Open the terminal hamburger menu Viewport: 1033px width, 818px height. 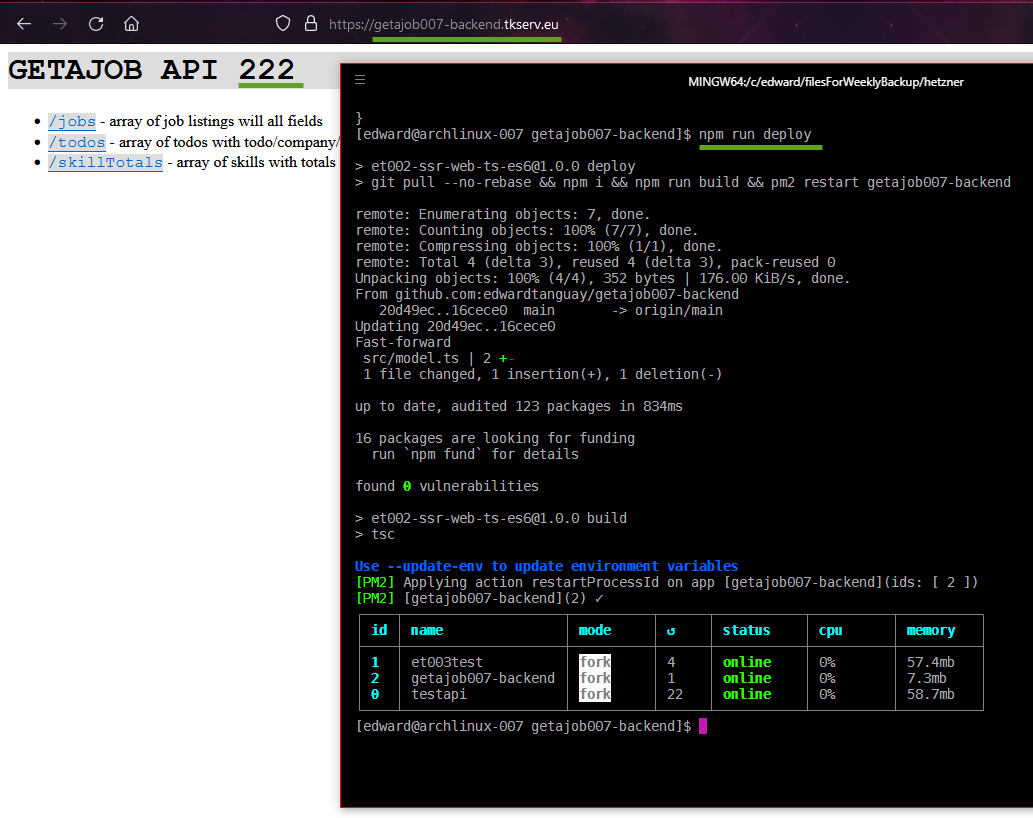point(360,80)
